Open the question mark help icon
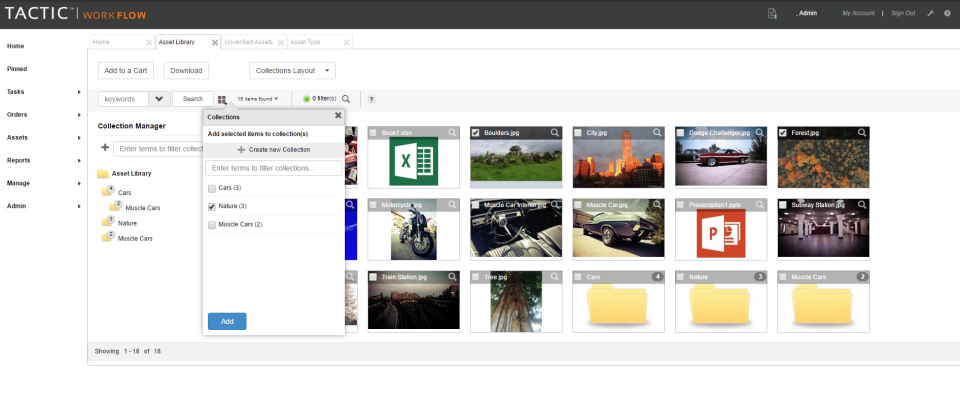960x395 pixels. point(371,99)
